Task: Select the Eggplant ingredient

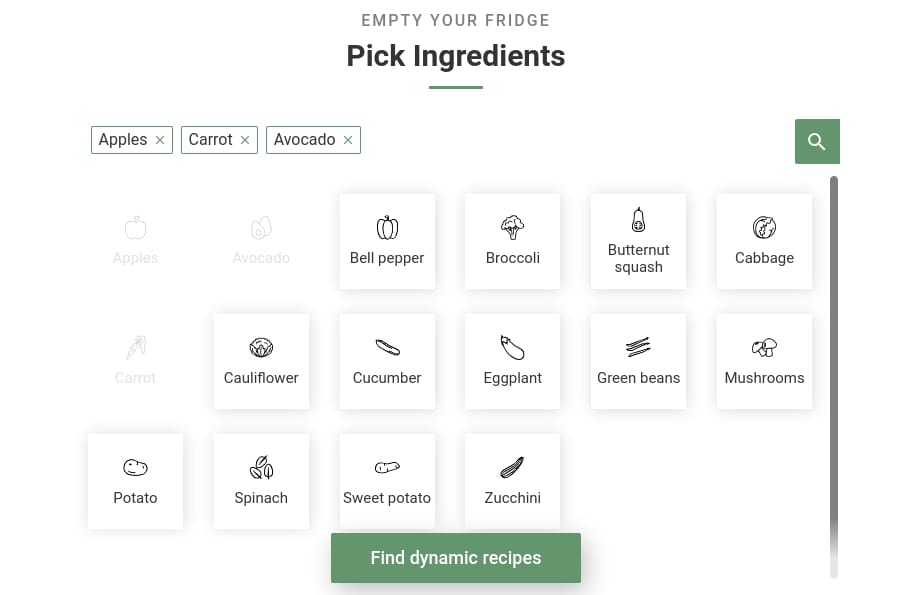Action: tap(512, 360)
